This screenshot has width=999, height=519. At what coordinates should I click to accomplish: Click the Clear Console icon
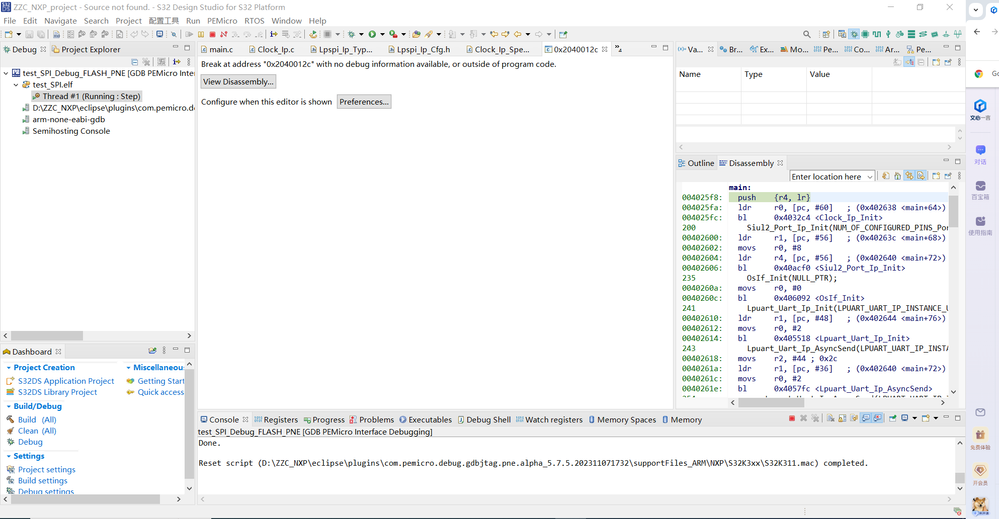click(x=831, y=418)
